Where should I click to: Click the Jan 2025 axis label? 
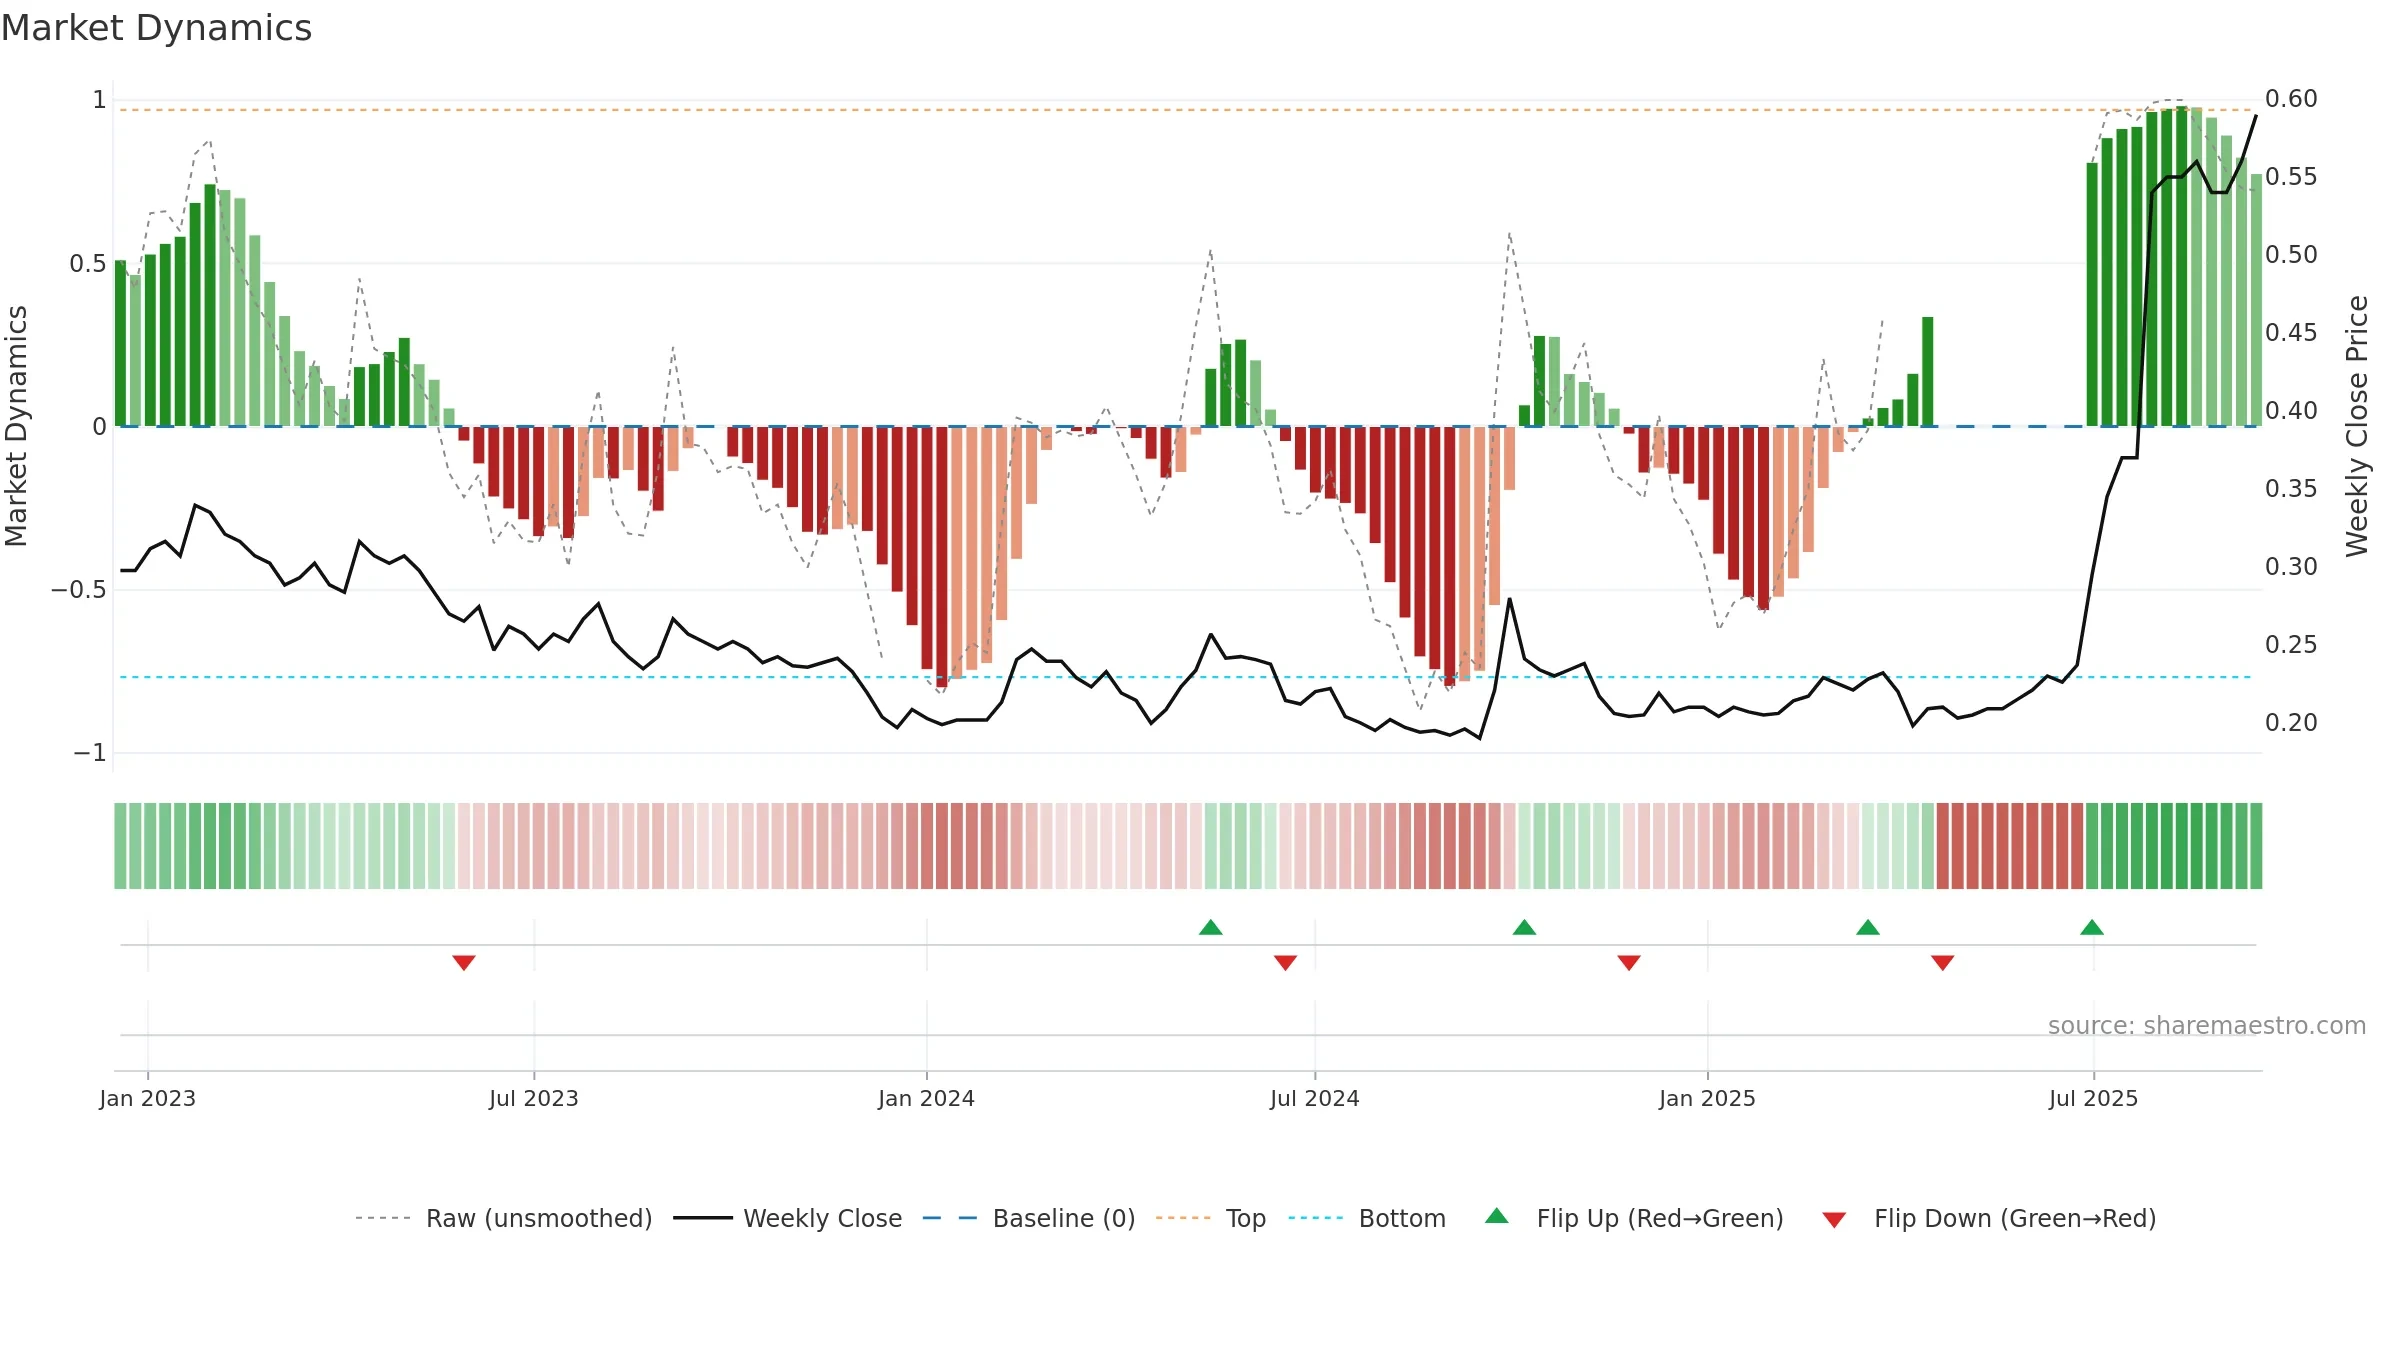[1708, 1098]
